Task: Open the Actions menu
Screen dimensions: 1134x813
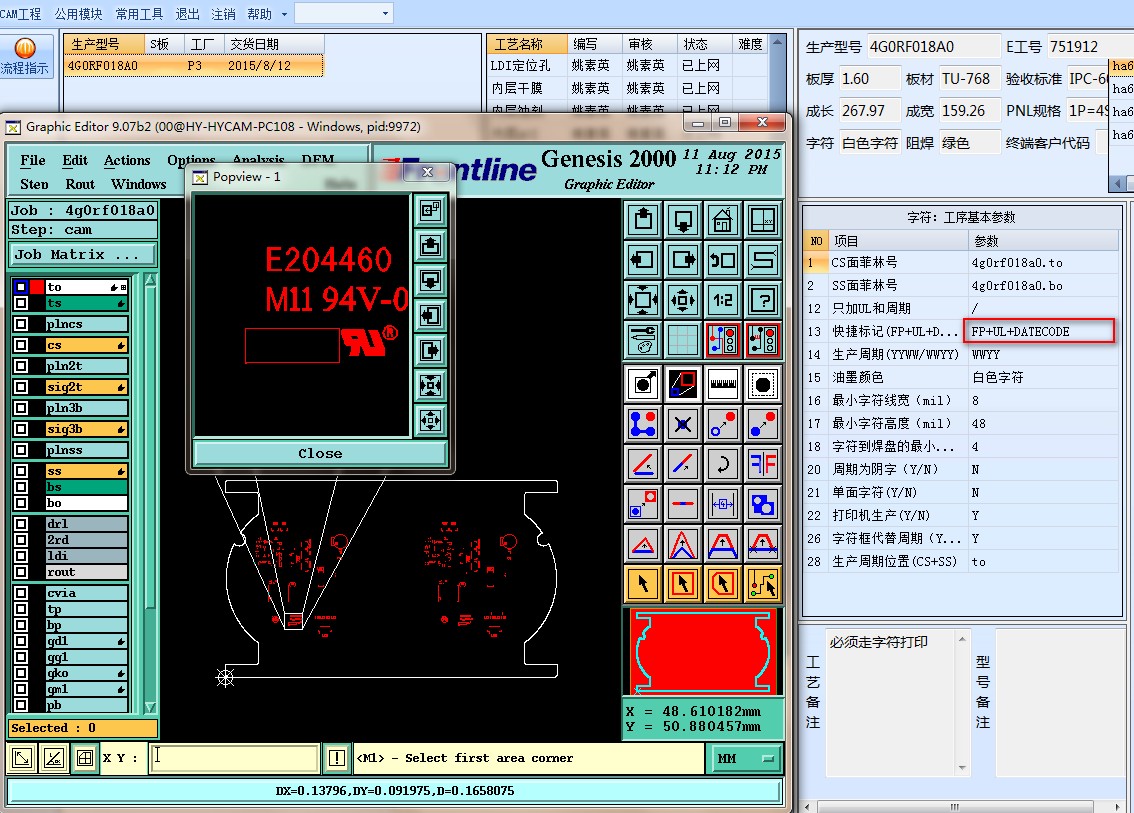Action: pos(127,161)
